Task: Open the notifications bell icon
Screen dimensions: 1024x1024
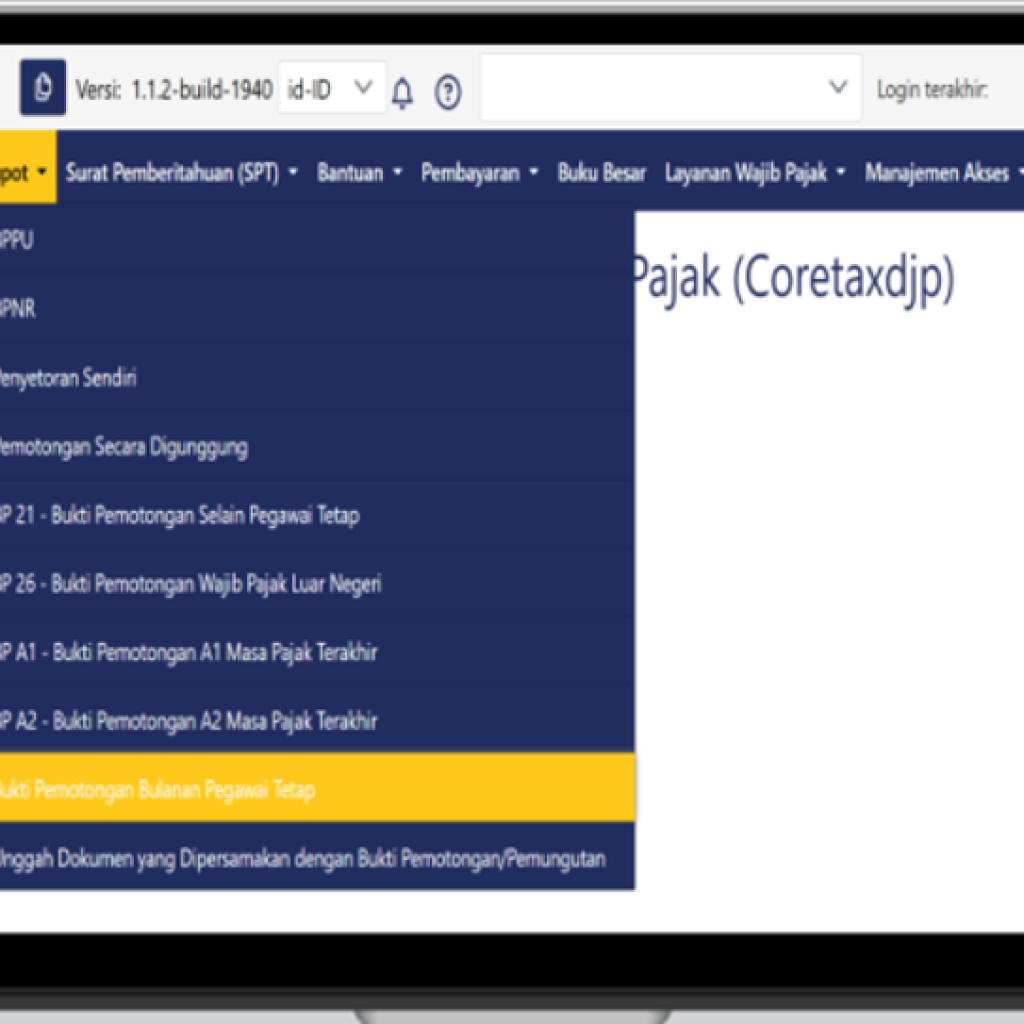Action: 402,92
